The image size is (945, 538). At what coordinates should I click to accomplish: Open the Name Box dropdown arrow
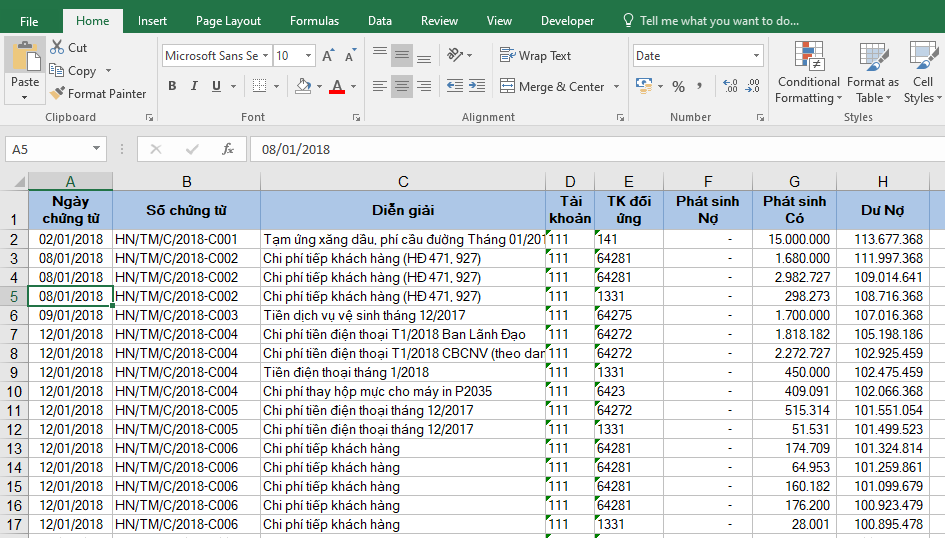coord(97,149)
